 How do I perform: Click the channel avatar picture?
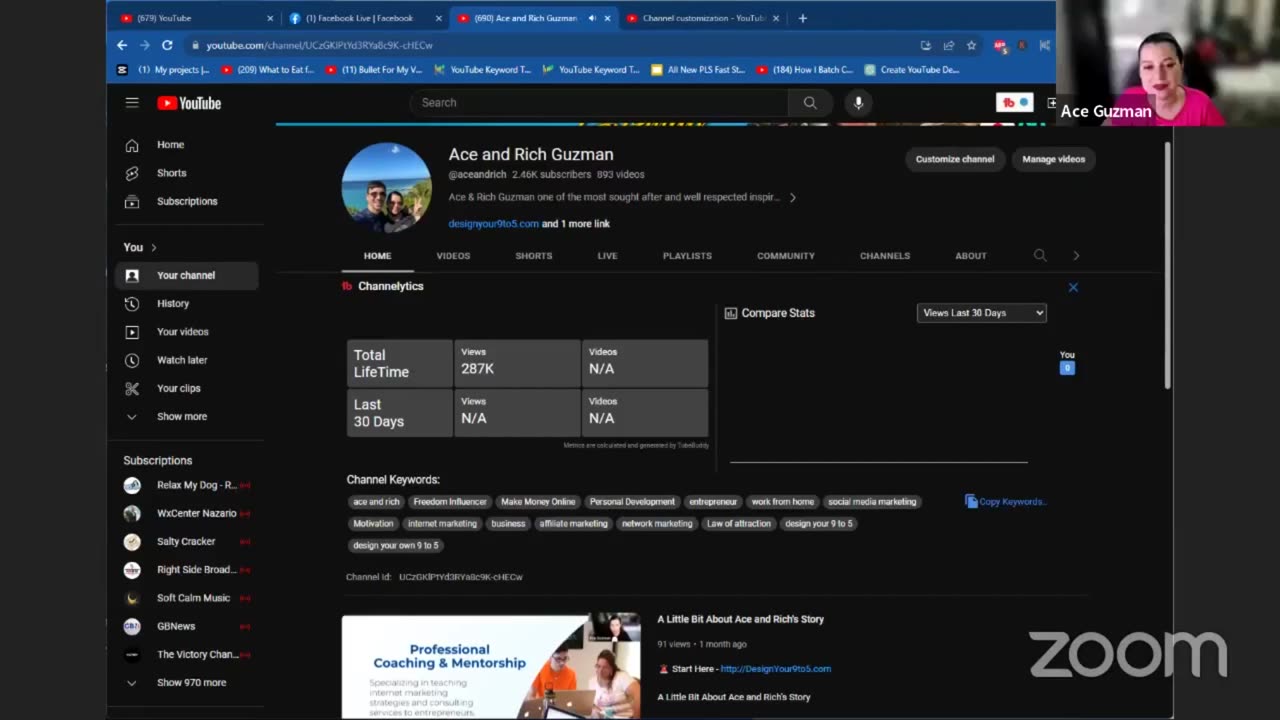386,187
